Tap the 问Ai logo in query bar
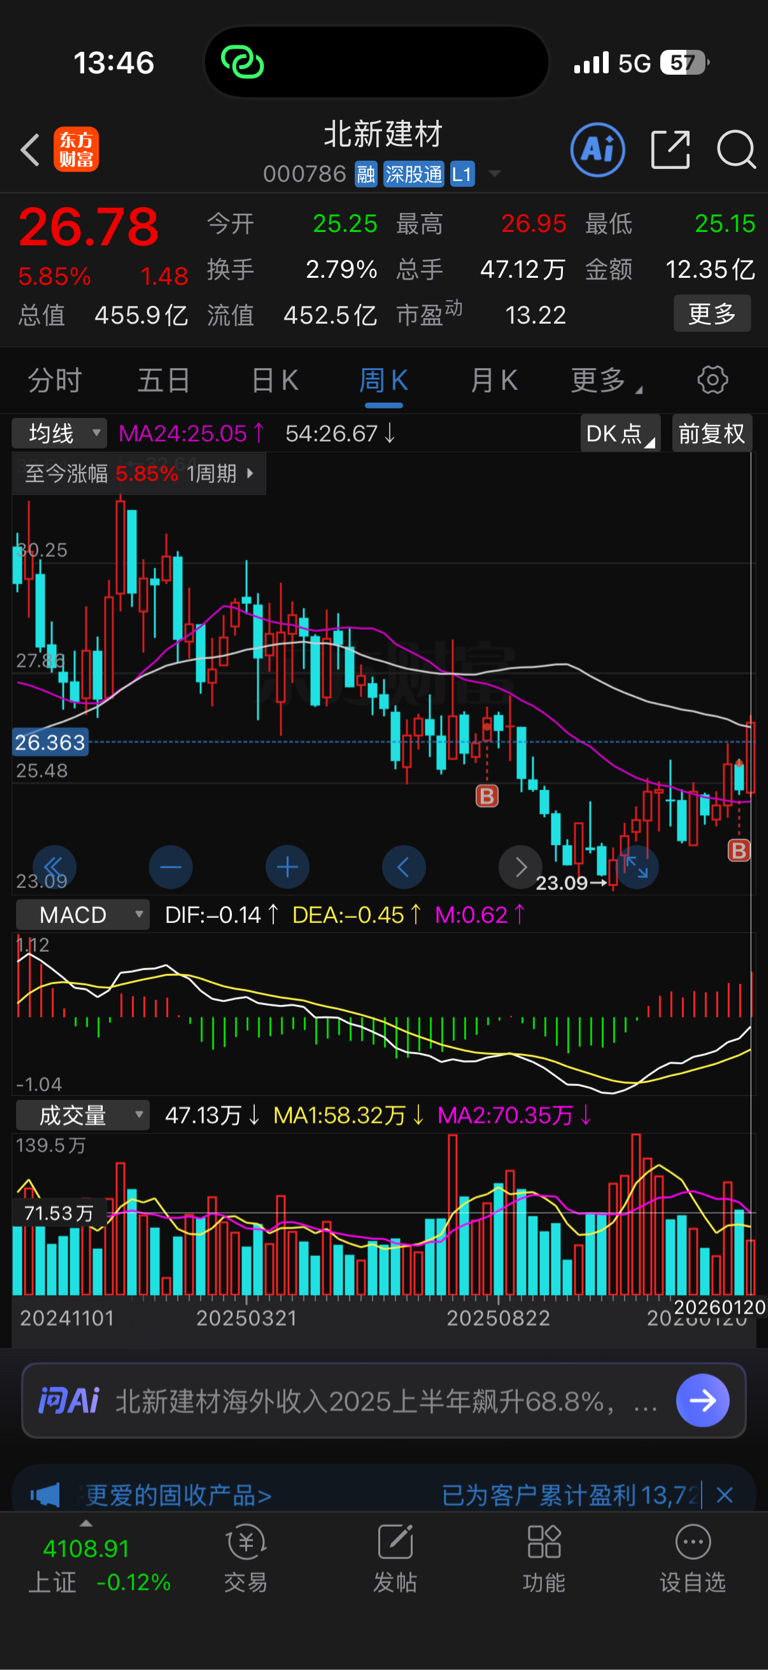The width and height of the screenshot is (768, 1670). point(68,1401)
